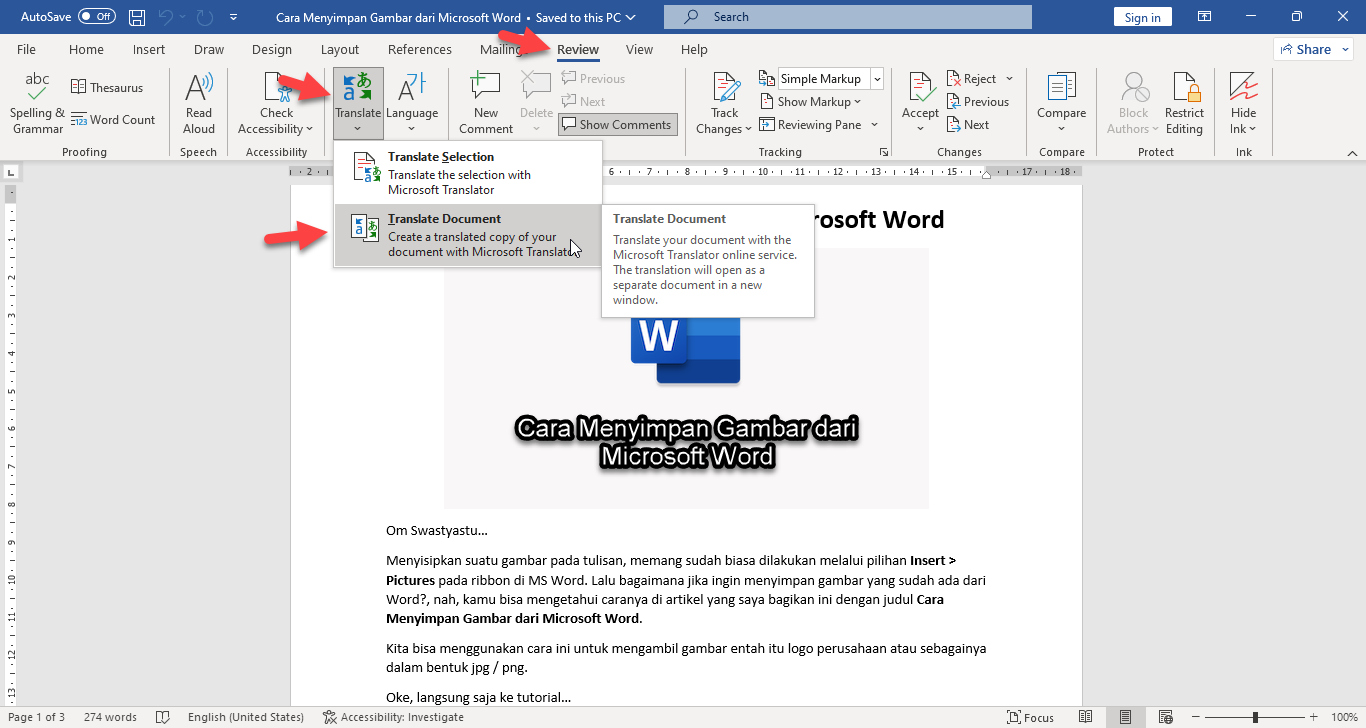
Task: Expand Reviewing Pane dropdown arrow
Action: (874, 124)
